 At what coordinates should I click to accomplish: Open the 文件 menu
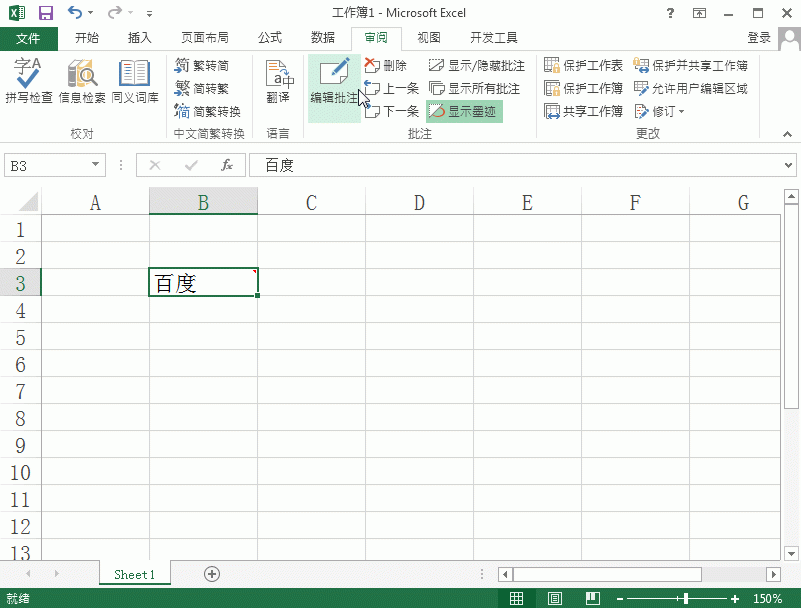pos(29,37)
